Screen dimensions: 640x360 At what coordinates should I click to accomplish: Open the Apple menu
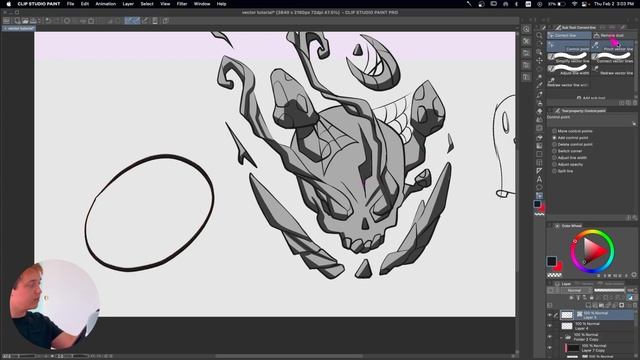tap(9, 4)
